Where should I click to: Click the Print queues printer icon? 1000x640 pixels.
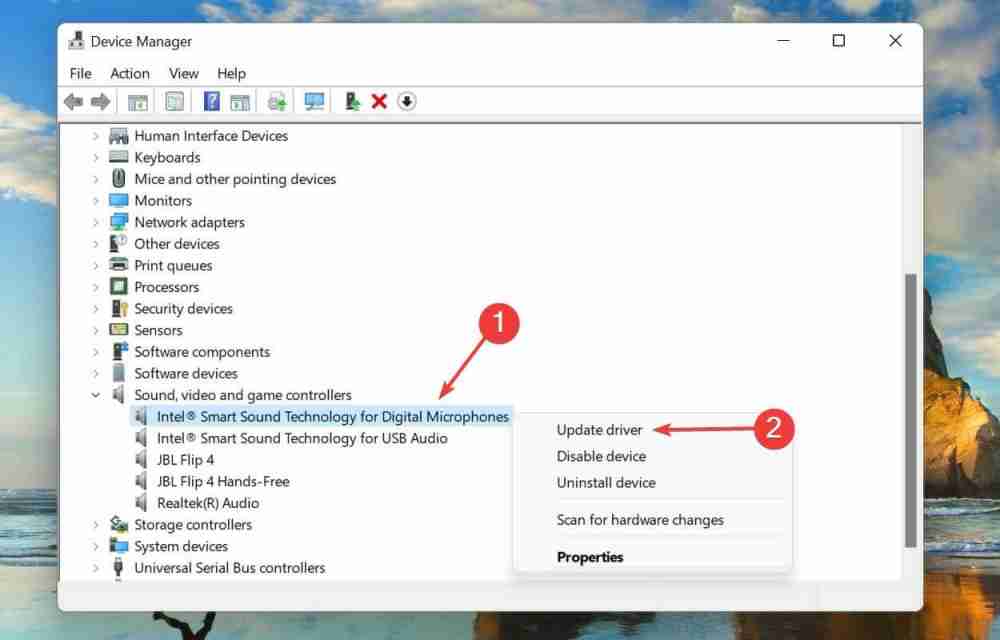coord(119,265)
